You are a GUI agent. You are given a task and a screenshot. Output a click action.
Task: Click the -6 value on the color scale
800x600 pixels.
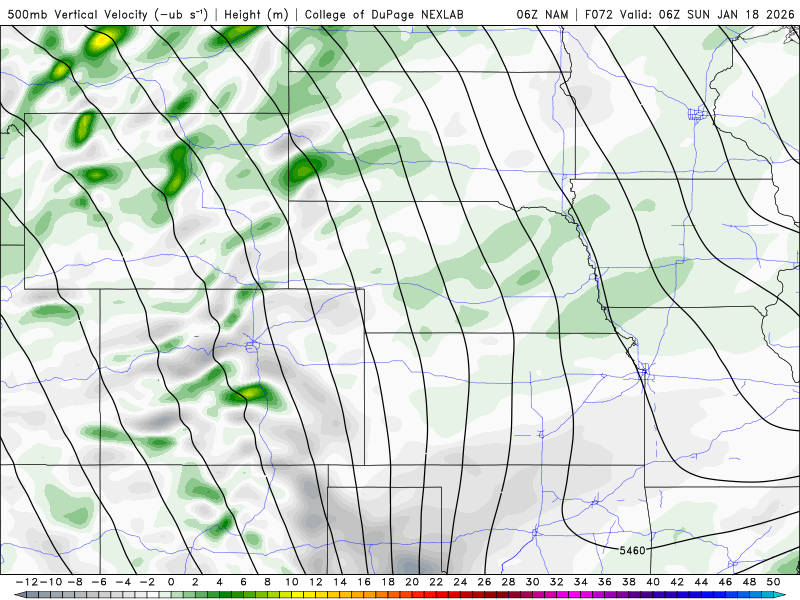(x=99, y=582)
